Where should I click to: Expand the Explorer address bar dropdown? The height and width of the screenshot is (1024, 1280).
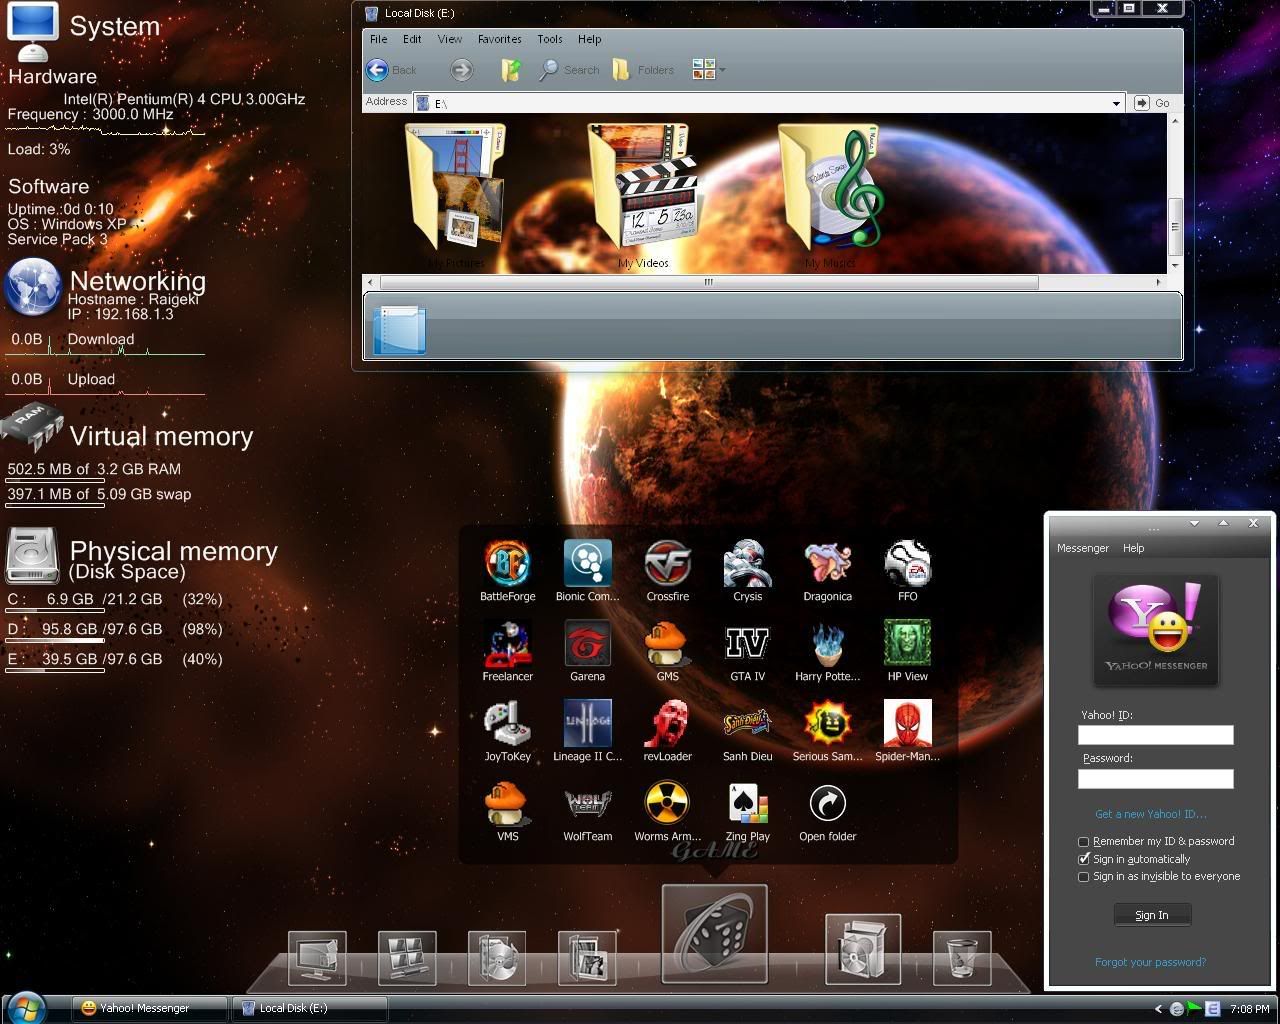pyautogui.click(x=1116, y=103)
